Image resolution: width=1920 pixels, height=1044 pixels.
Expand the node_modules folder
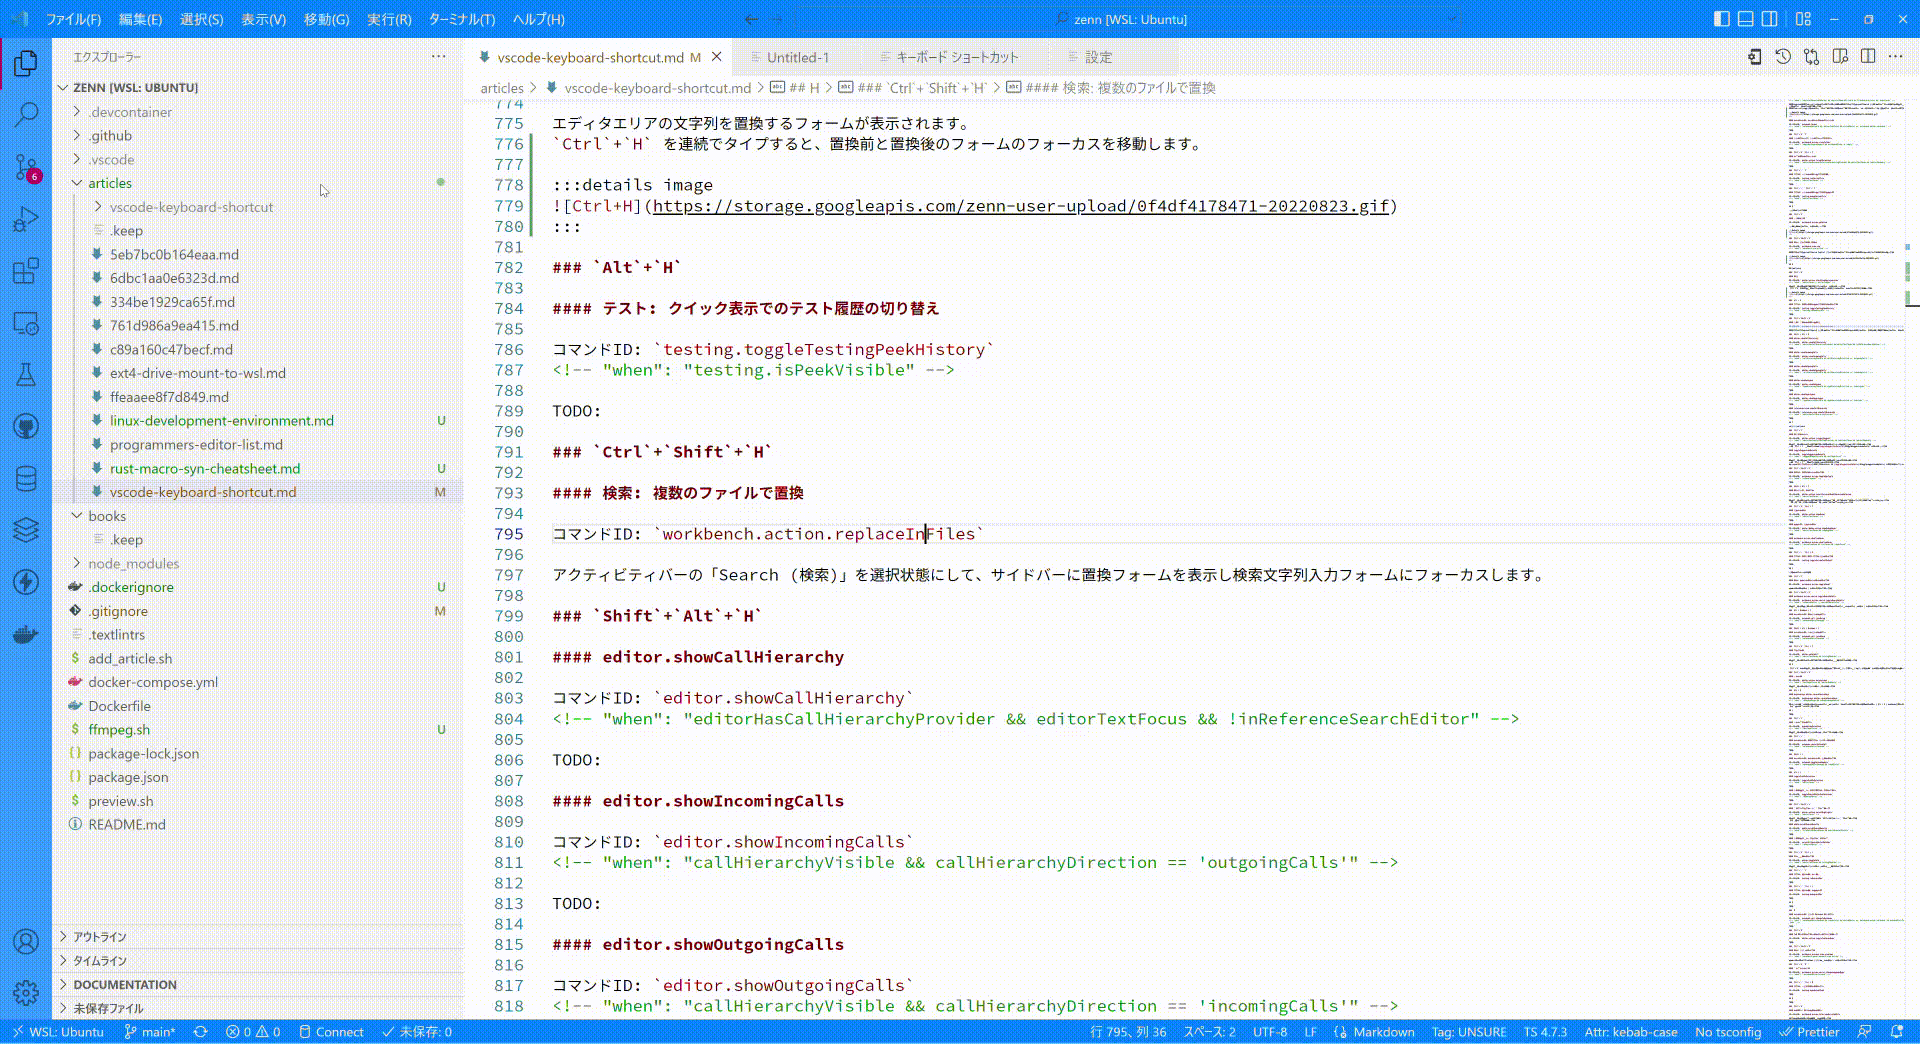pyautogui.click(x=257, y=564)
